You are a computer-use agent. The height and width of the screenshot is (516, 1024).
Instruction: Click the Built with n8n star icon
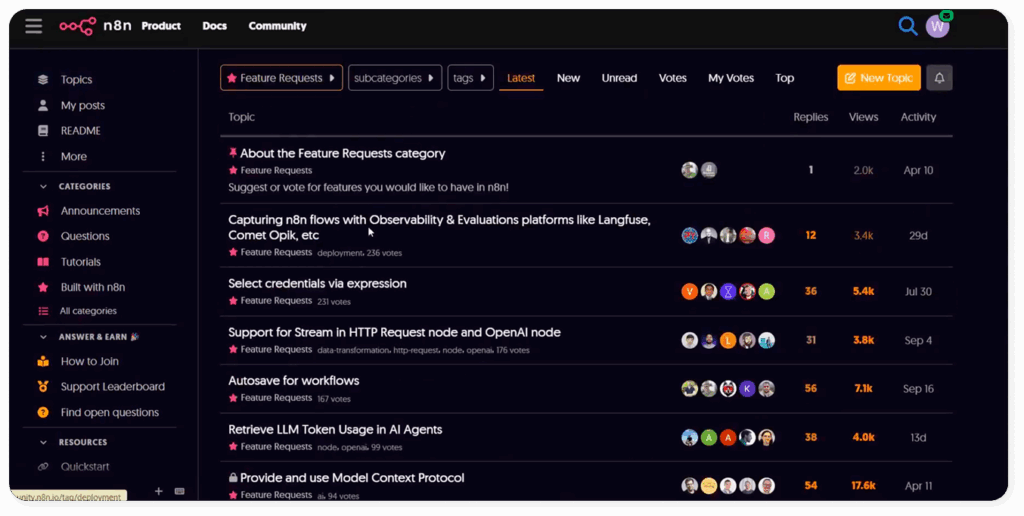tap(43, 287)
